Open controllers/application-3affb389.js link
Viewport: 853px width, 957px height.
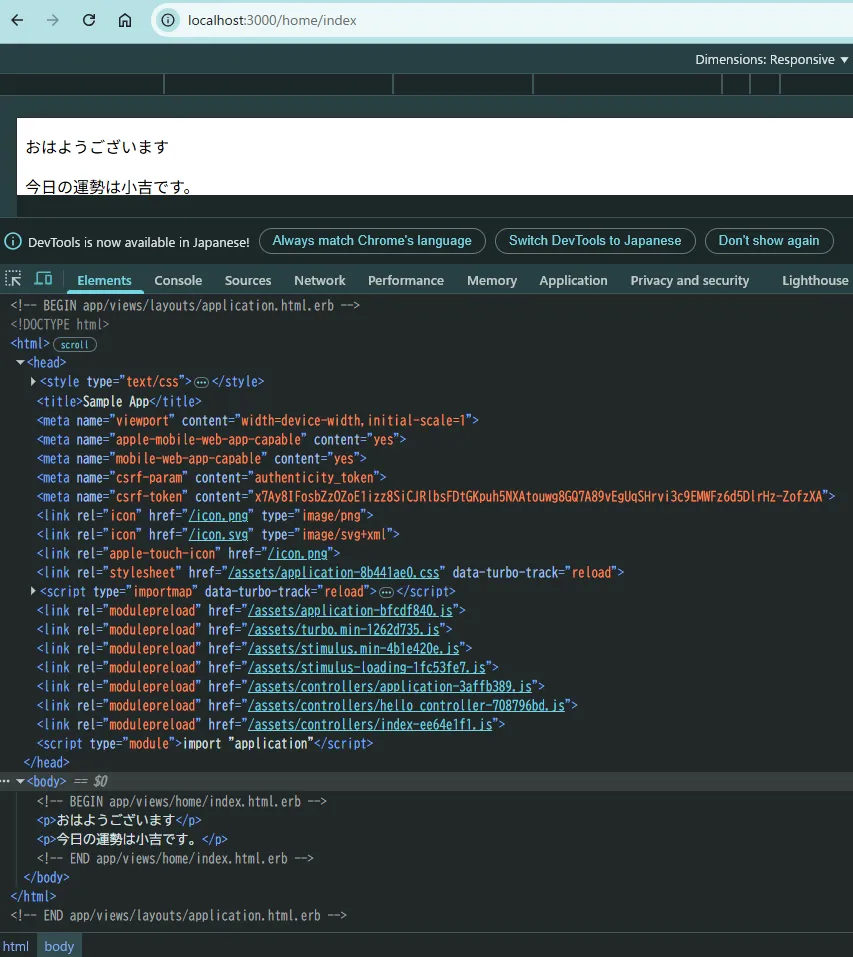coord(391,687)
